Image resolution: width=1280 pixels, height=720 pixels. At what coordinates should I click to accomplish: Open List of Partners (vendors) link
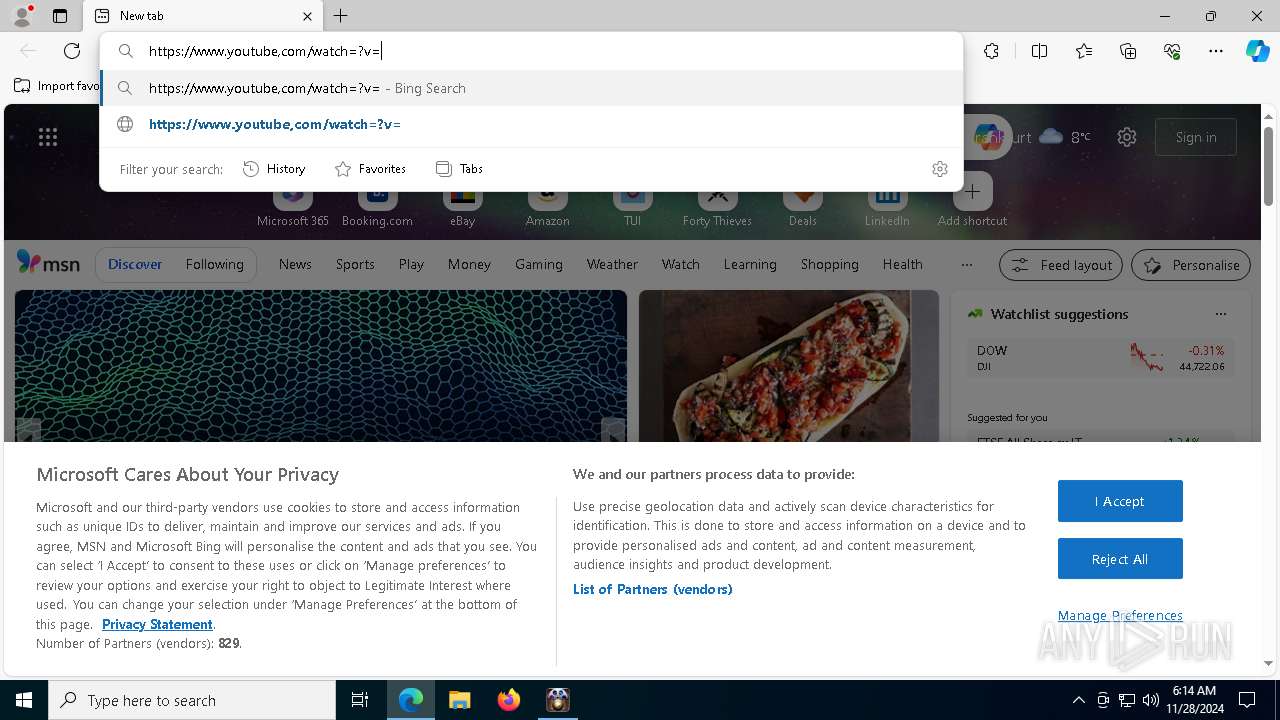coord(653,589)
